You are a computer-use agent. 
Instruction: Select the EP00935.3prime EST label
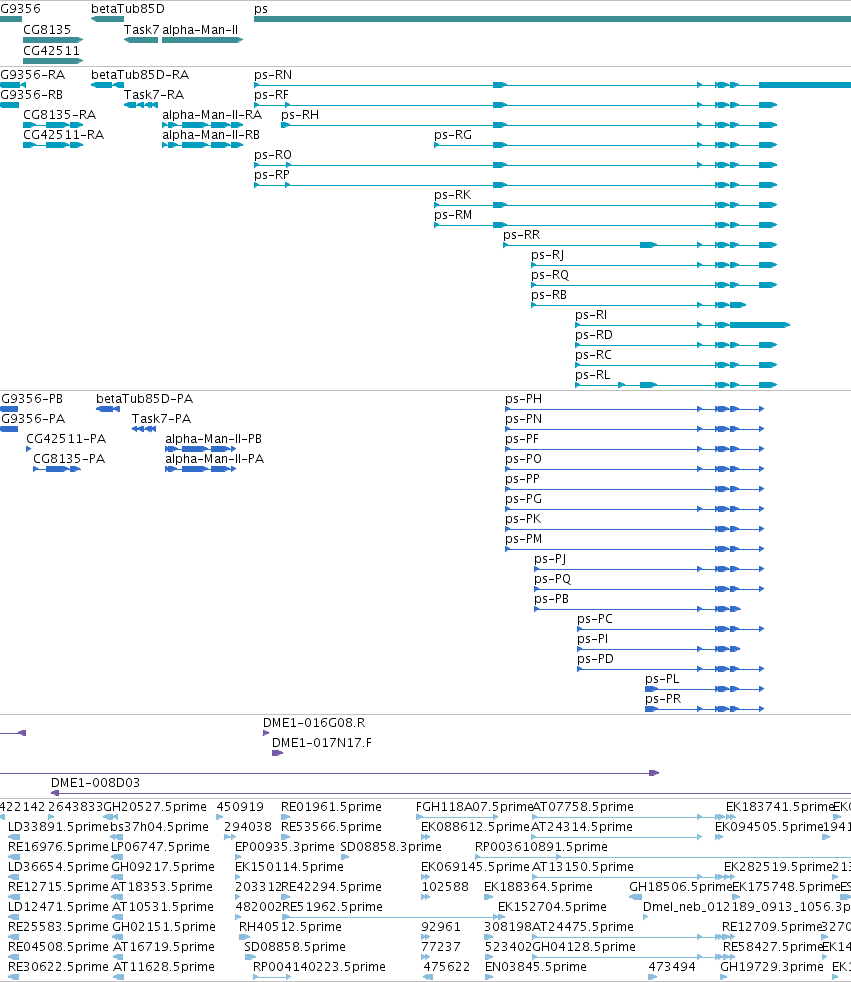coord(285,847)
